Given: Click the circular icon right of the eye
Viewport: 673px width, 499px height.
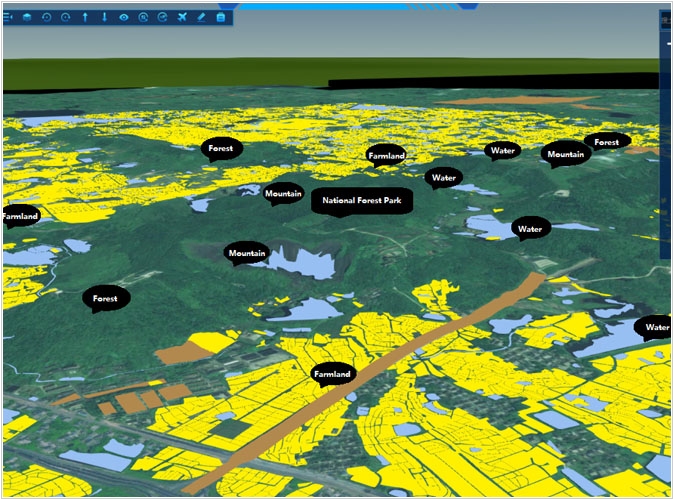Looking at the screenshot, I should [x=143, y=17].
